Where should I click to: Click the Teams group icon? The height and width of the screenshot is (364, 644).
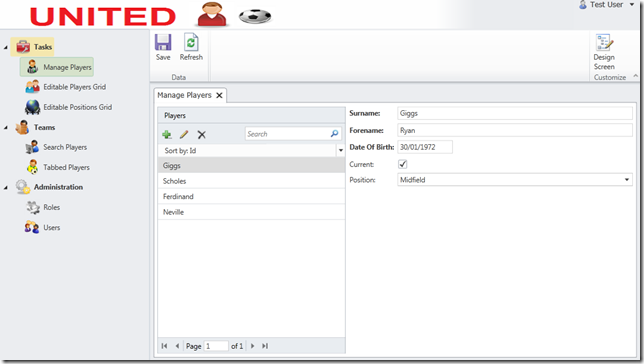pyautogui.click(x=23, y=127)
